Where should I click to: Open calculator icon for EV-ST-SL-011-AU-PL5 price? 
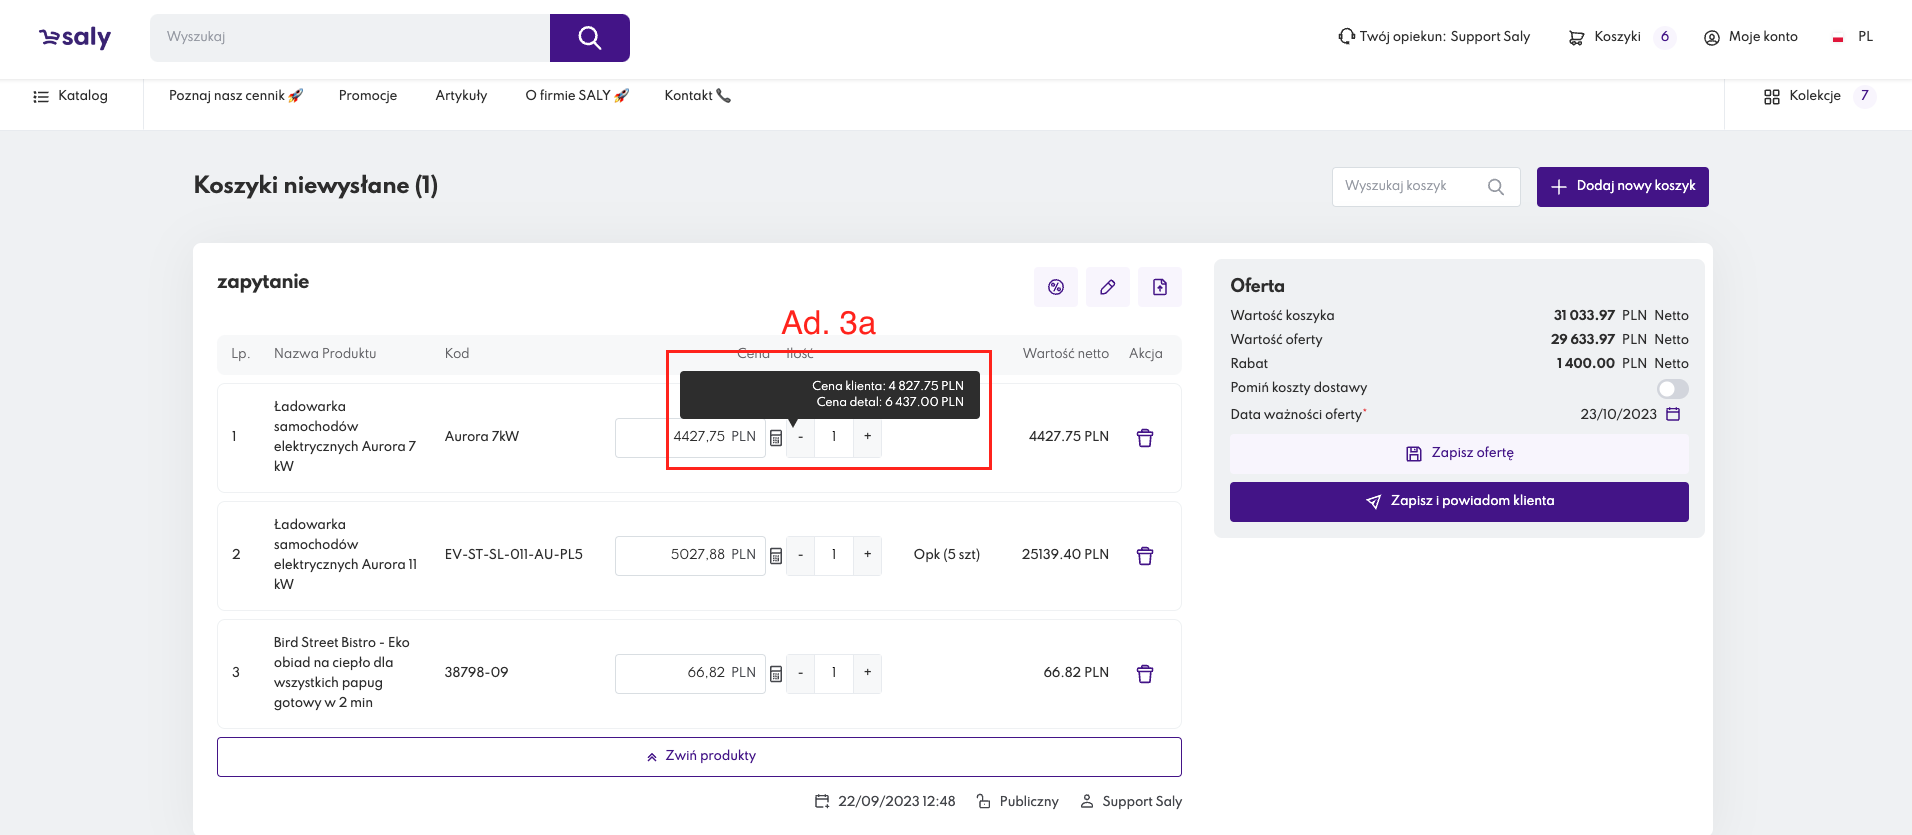(x=776, y=556)
